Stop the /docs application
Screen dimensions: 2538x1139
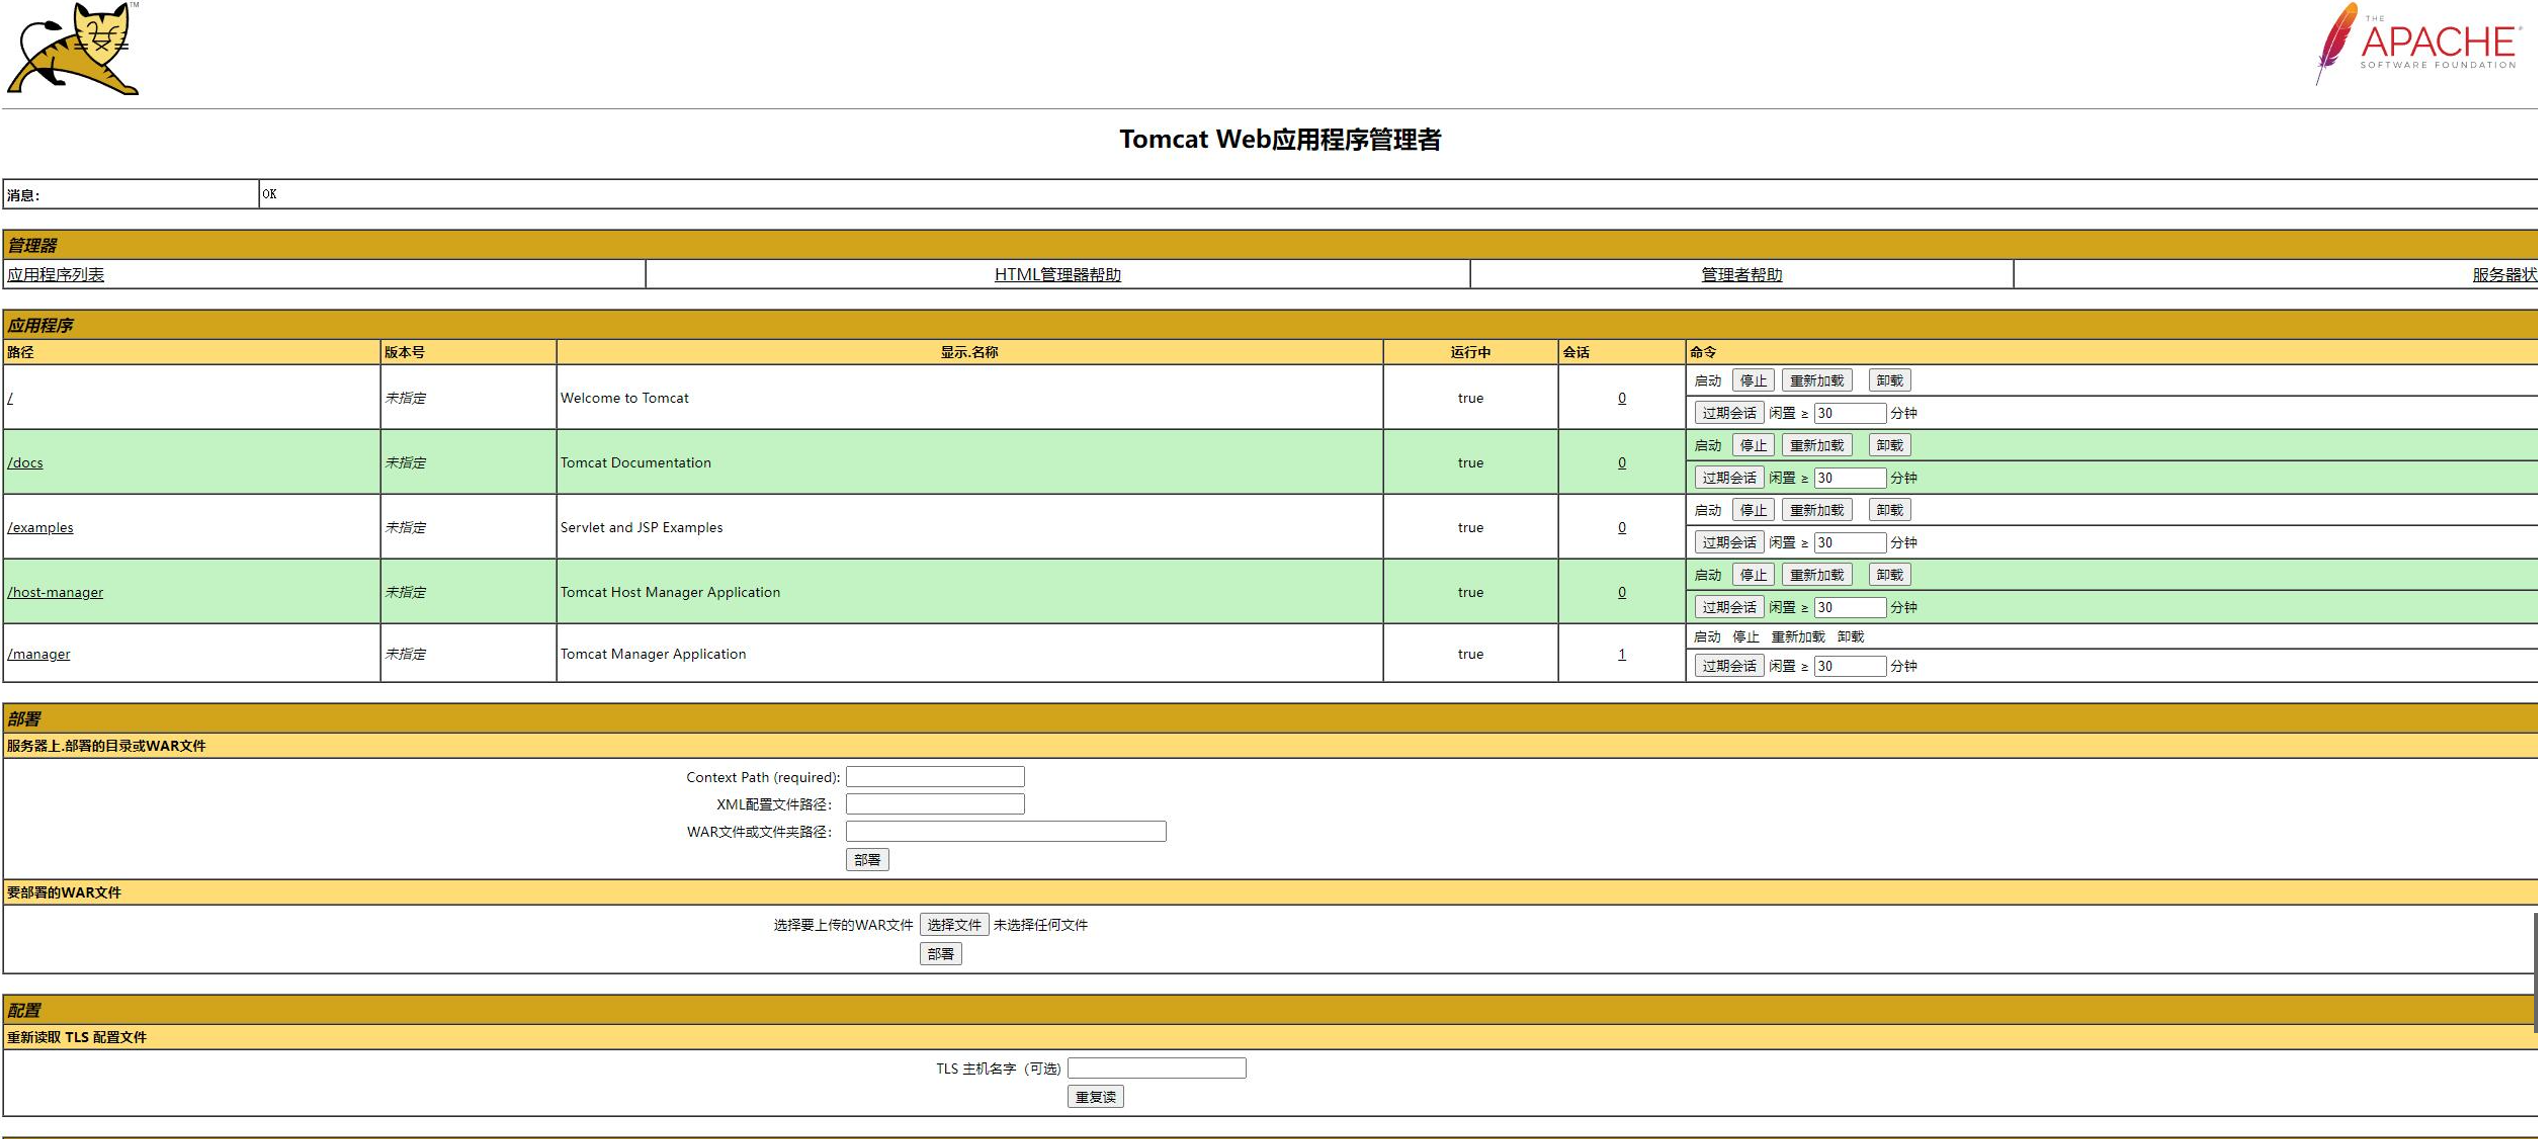coord(1752,446)
